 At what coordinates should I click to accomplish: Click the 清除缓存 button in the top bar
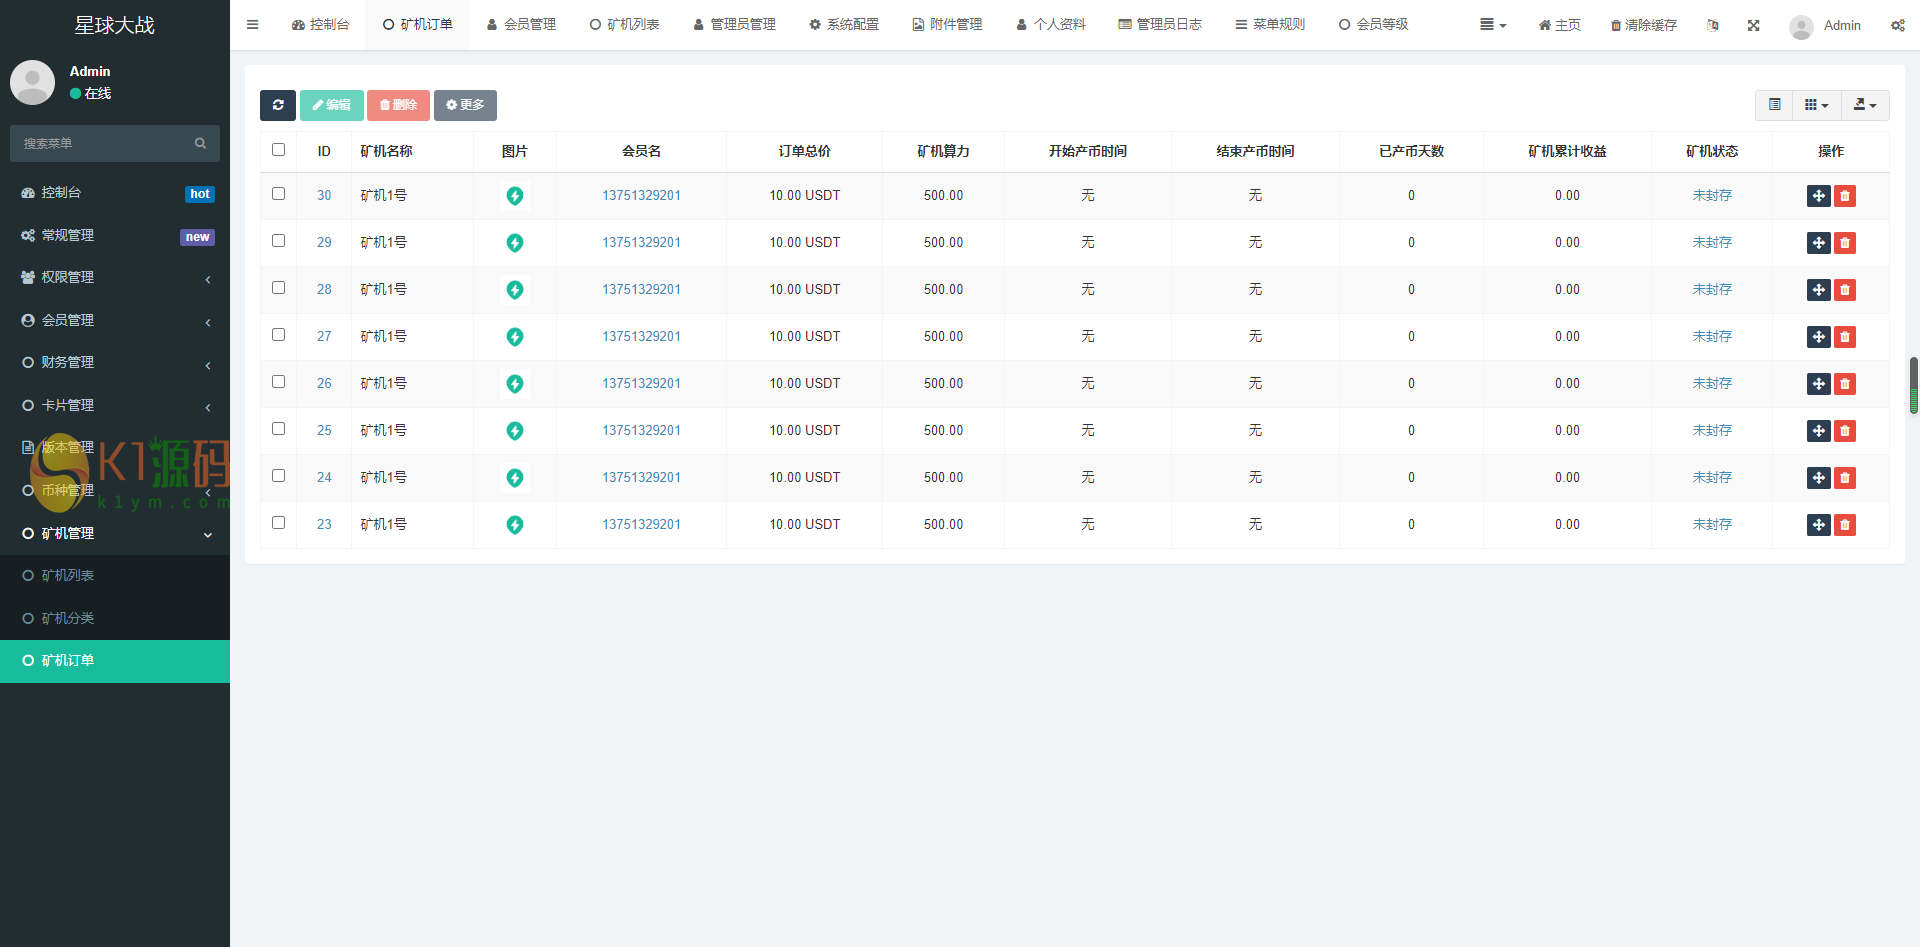click(x=1643, y=25)
